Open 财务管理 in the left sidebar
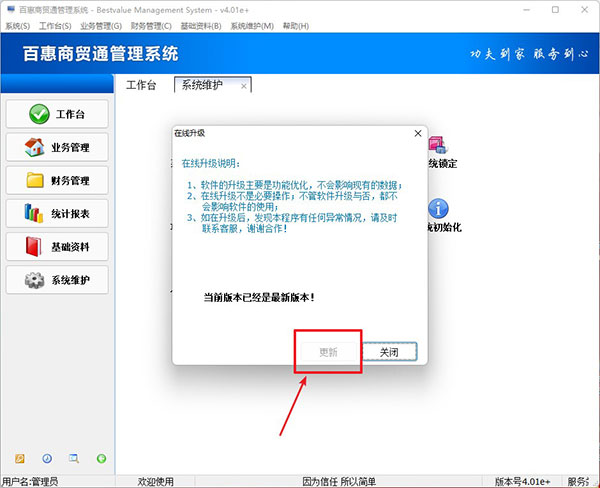Image resolution: width=600 pixels, height=488 pixels. [x=57, y=180]
